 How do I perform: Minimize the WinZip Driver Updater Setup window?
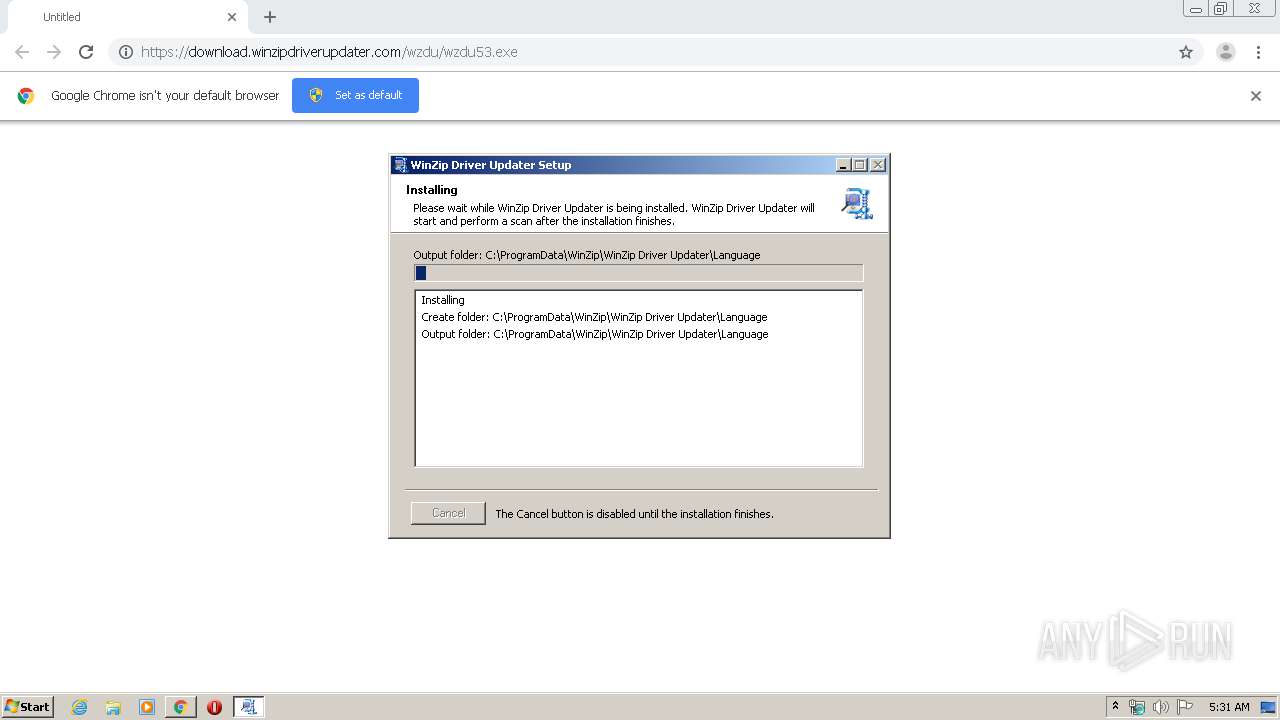[x=843, y=165]
